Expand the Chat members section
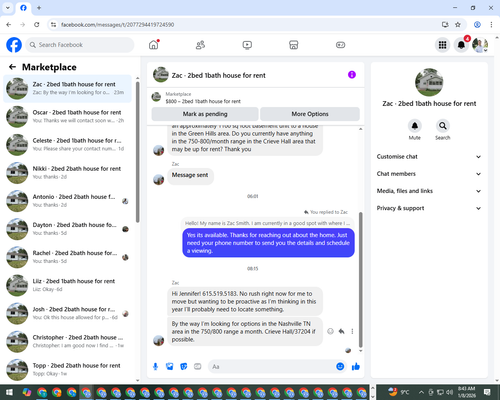Screen dimensions: 500x400 point(429,174)
